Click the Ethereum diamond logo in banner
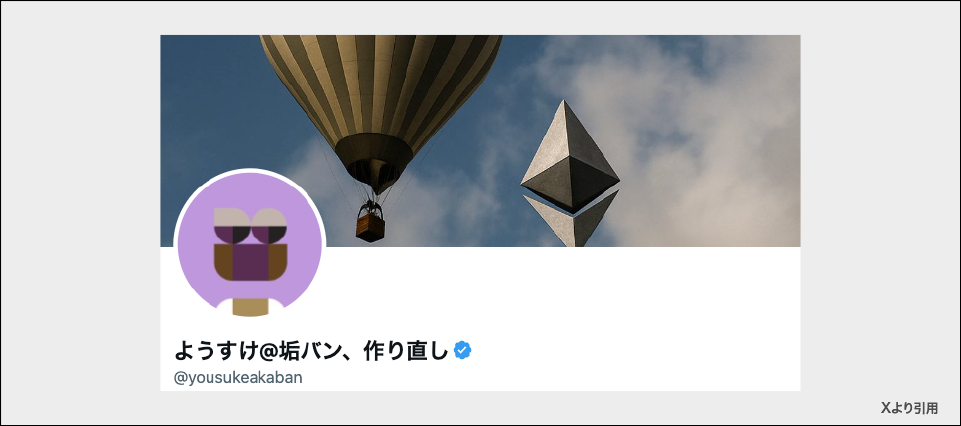961x426 pixels. [x=571, y=173]
